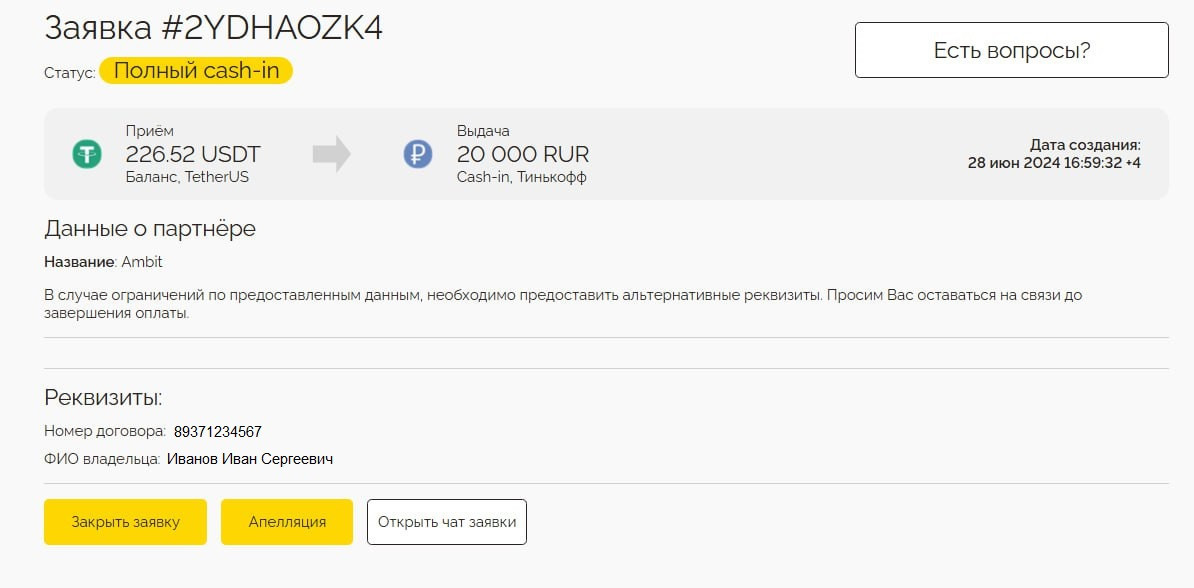Click the "Данные о партнёре" section heading

click(150, 228)
